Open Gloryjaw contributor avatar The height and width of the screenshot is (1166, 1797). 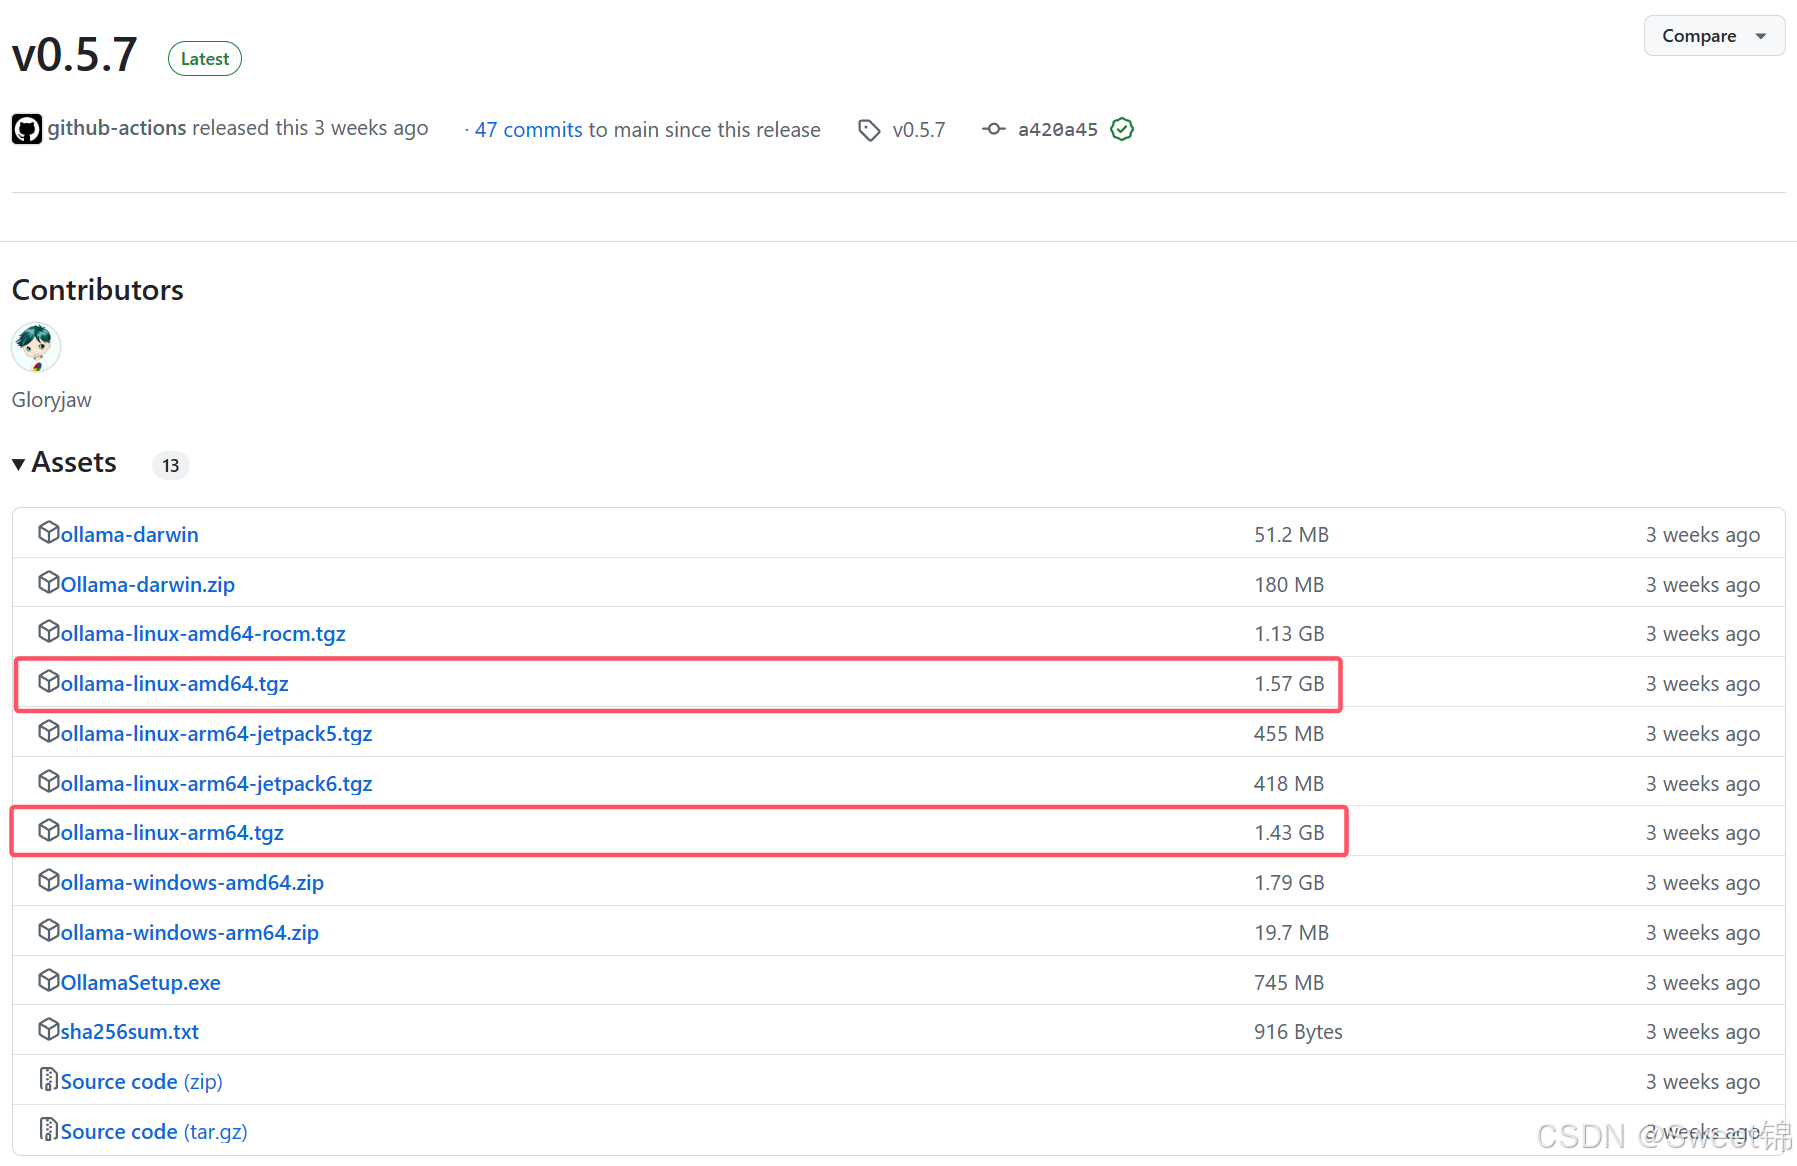[36, 347]
